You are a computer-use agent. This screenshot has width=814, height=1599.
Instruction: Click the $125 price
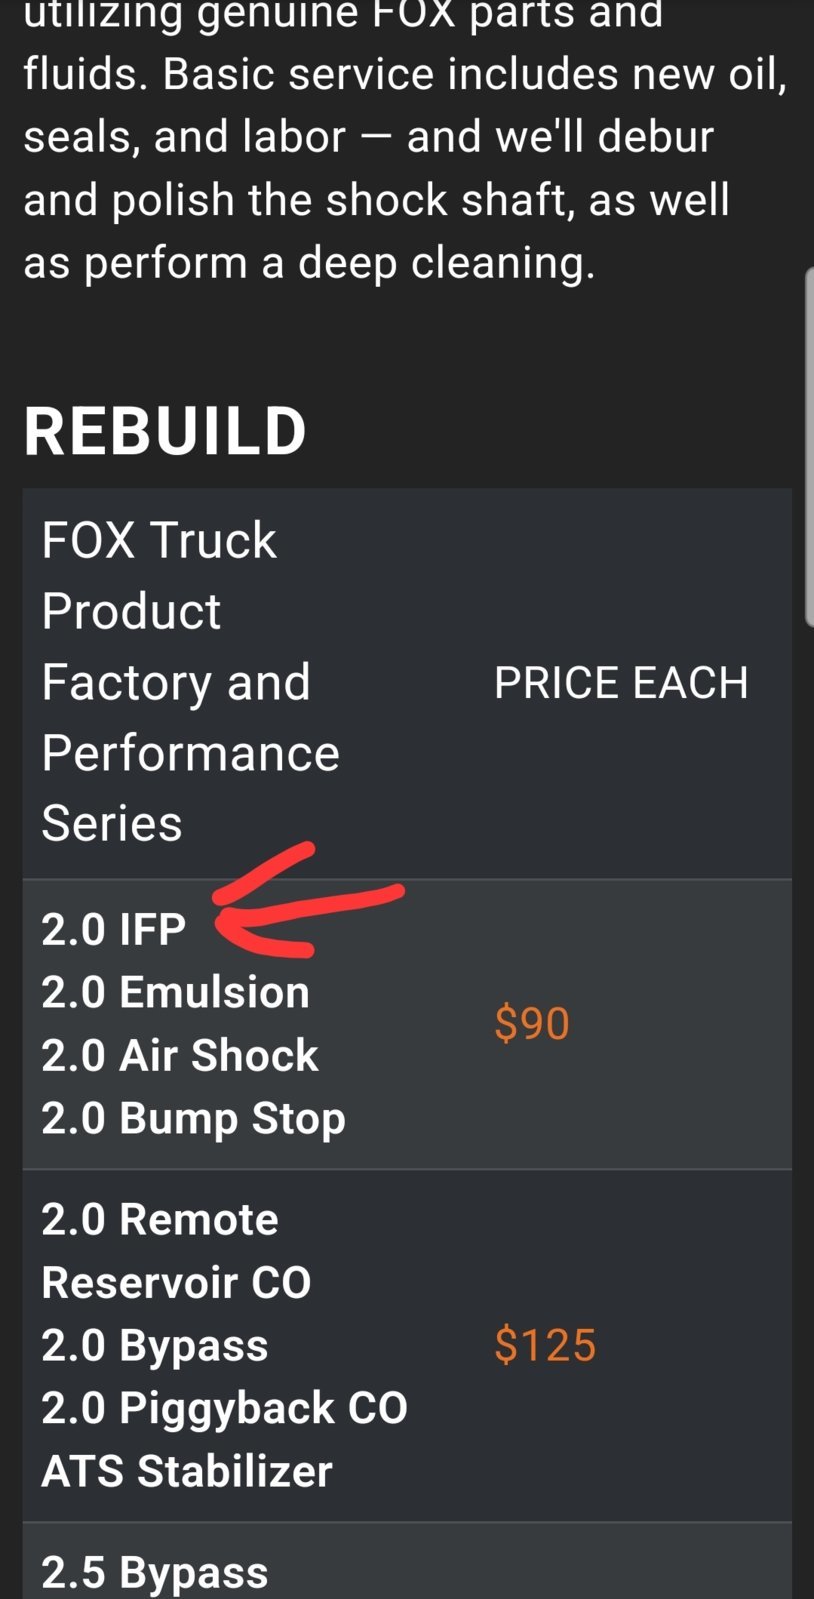(545, 1345)
